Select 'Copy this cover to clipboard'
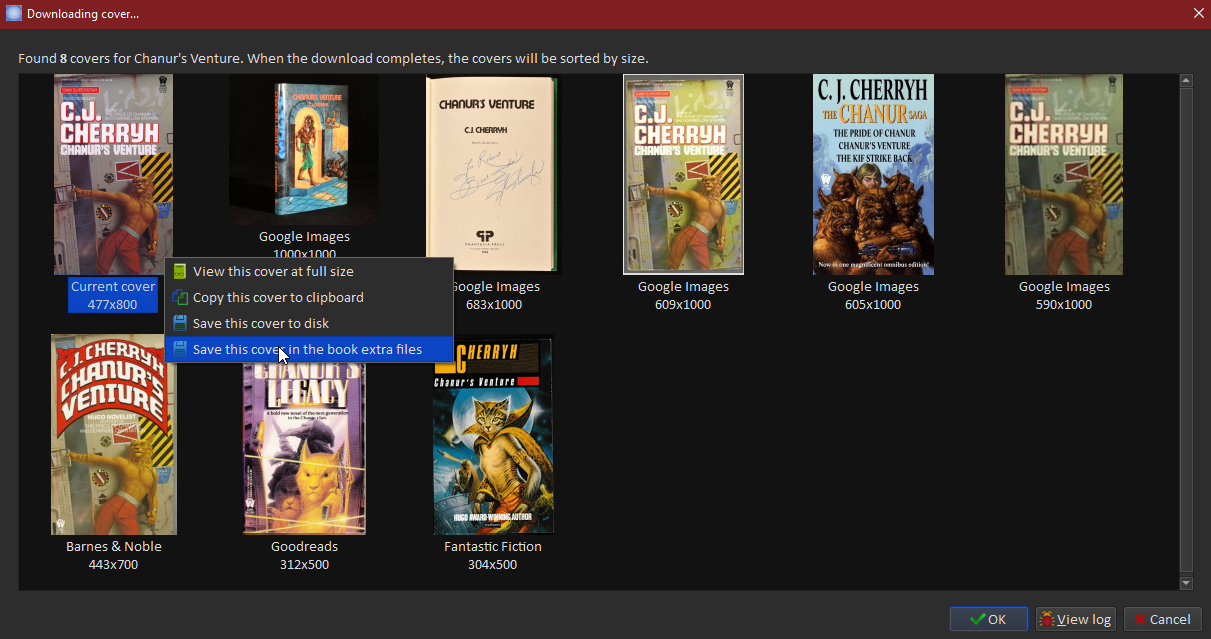Image resolution: width=1211 pixels, height=639 pixels. pos(308,297)
